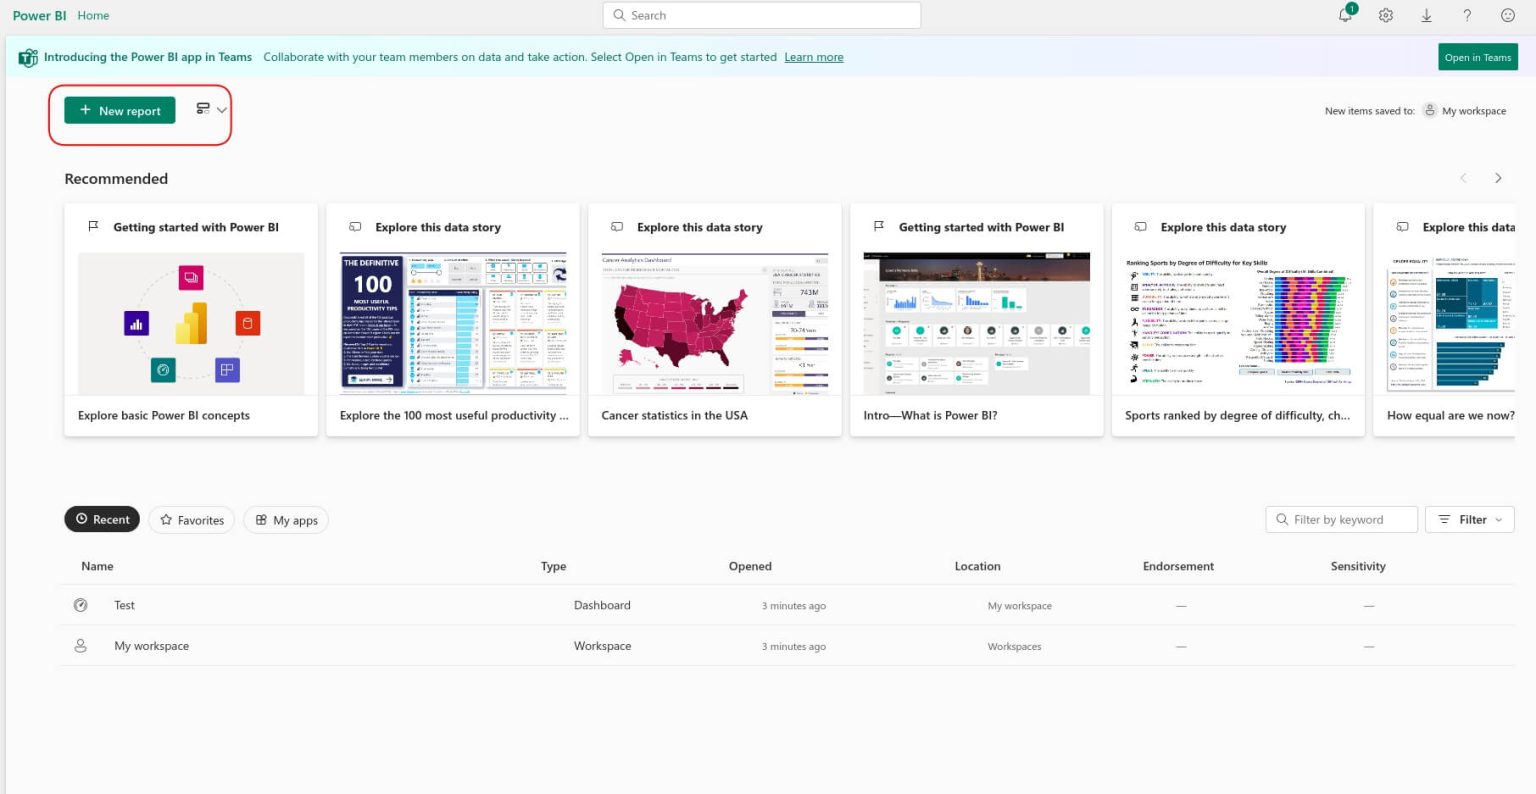
Task: Enable the Recent content filter pill
Action: click(102, 519)
